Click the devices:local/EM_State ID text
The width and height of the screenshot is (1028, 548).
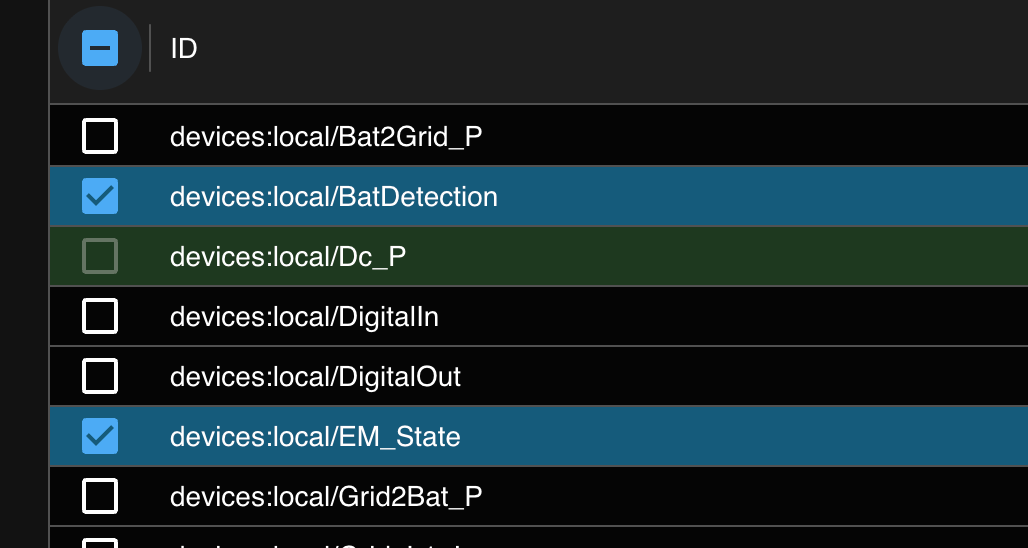315,436
